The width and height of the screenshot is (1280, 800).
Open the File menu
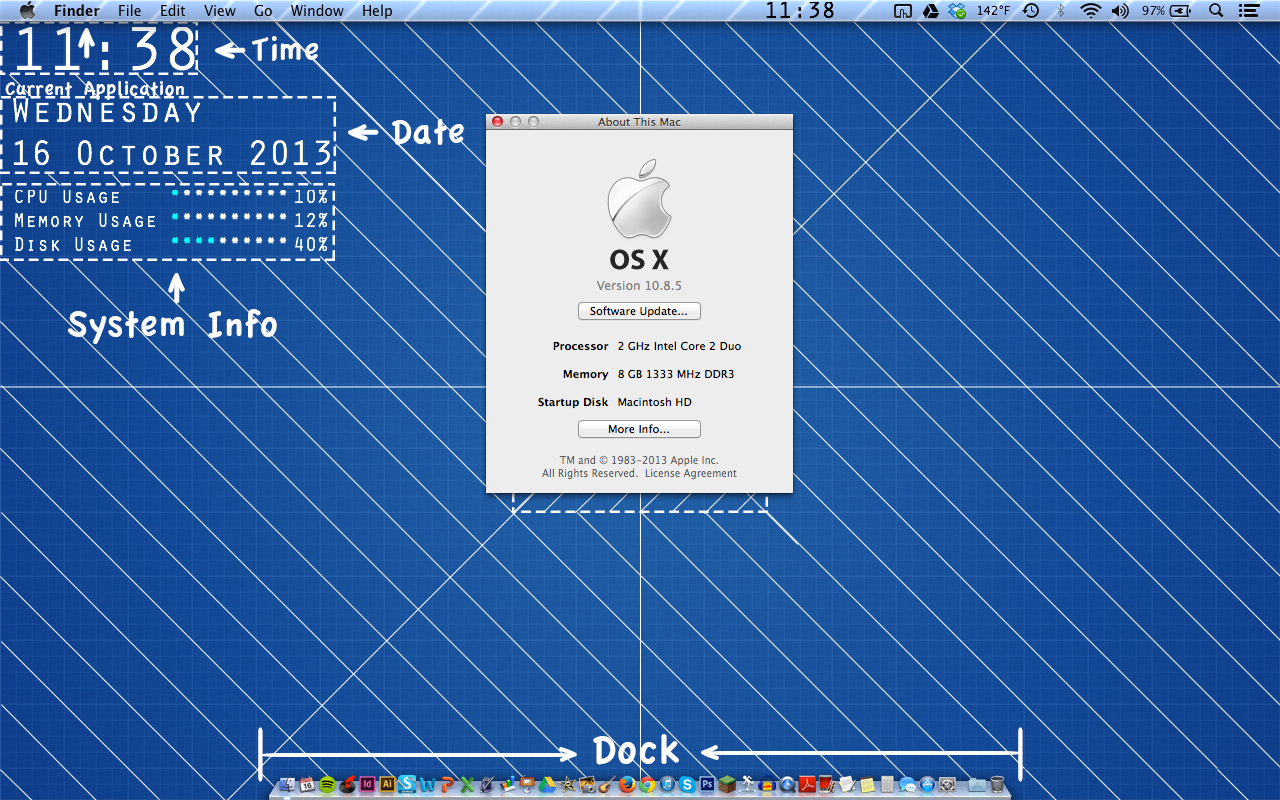pyautogui.click(x=129, y=11)
